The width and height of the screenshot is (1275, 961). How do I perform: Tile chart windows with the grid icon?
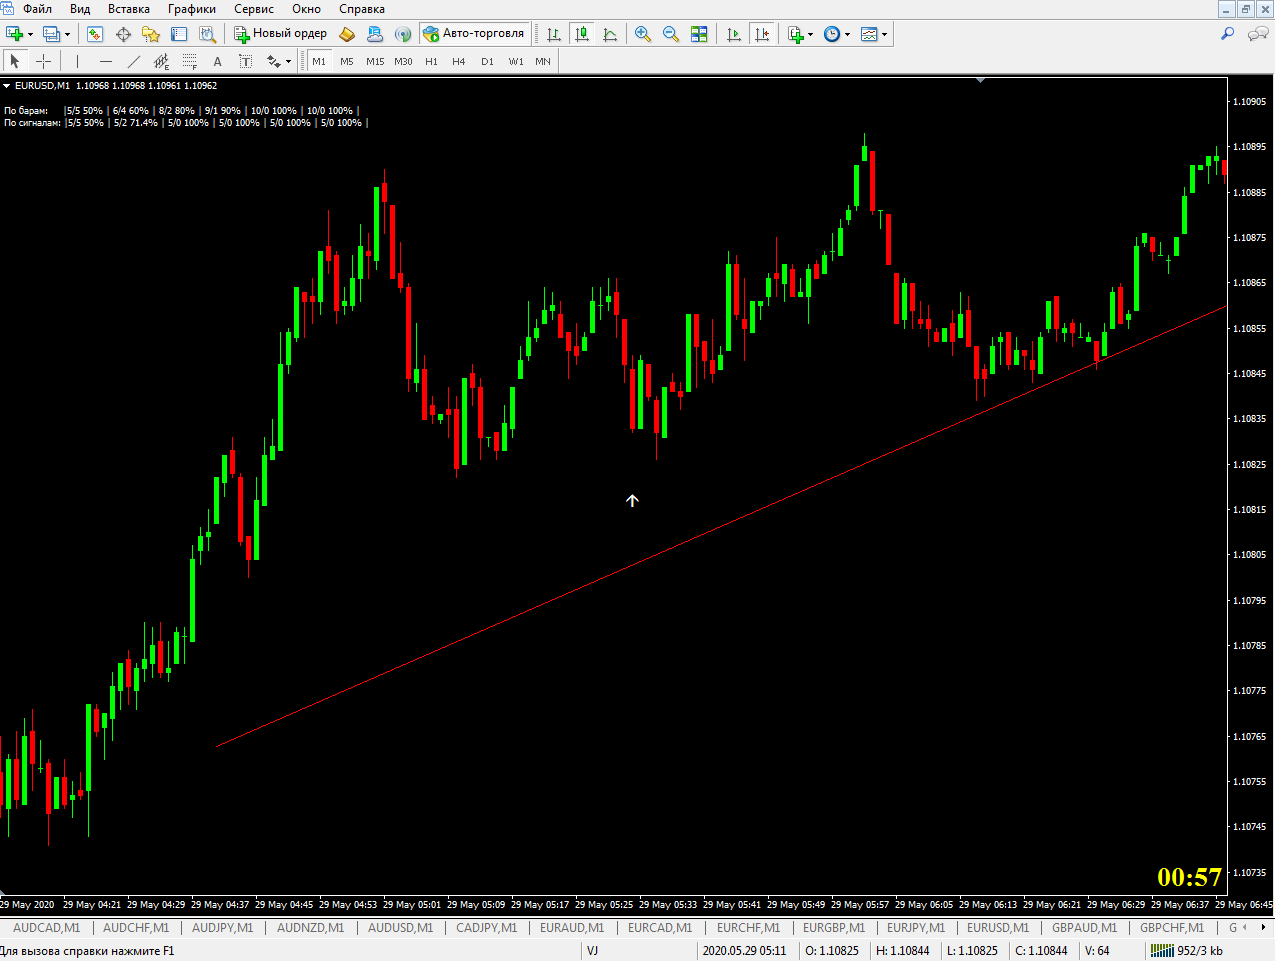point(699,34)
